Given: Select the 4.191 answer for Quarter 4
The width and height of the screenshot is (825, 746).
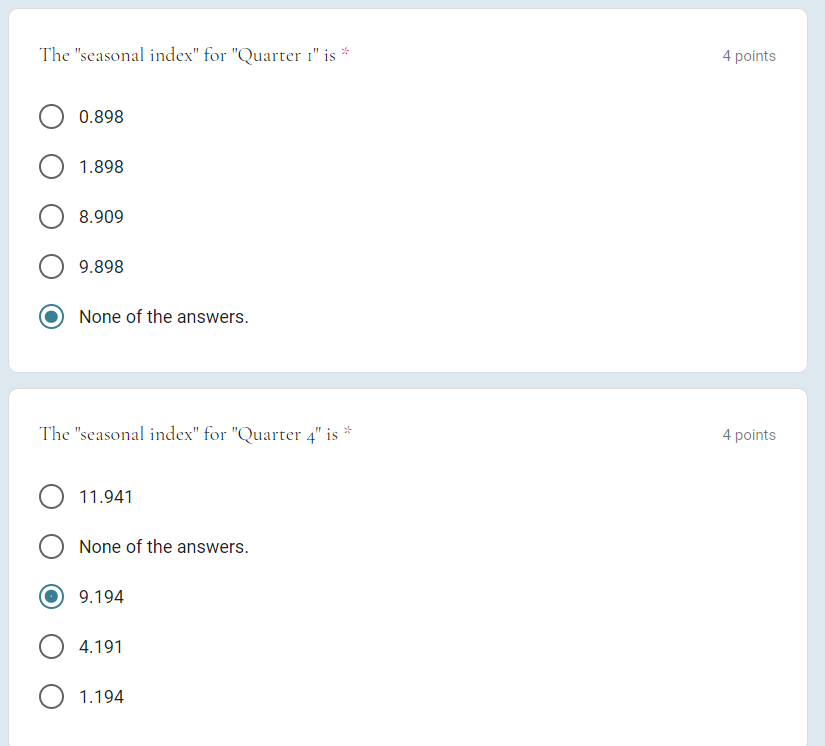Looking at the screenshot, I should pos(51,646).
